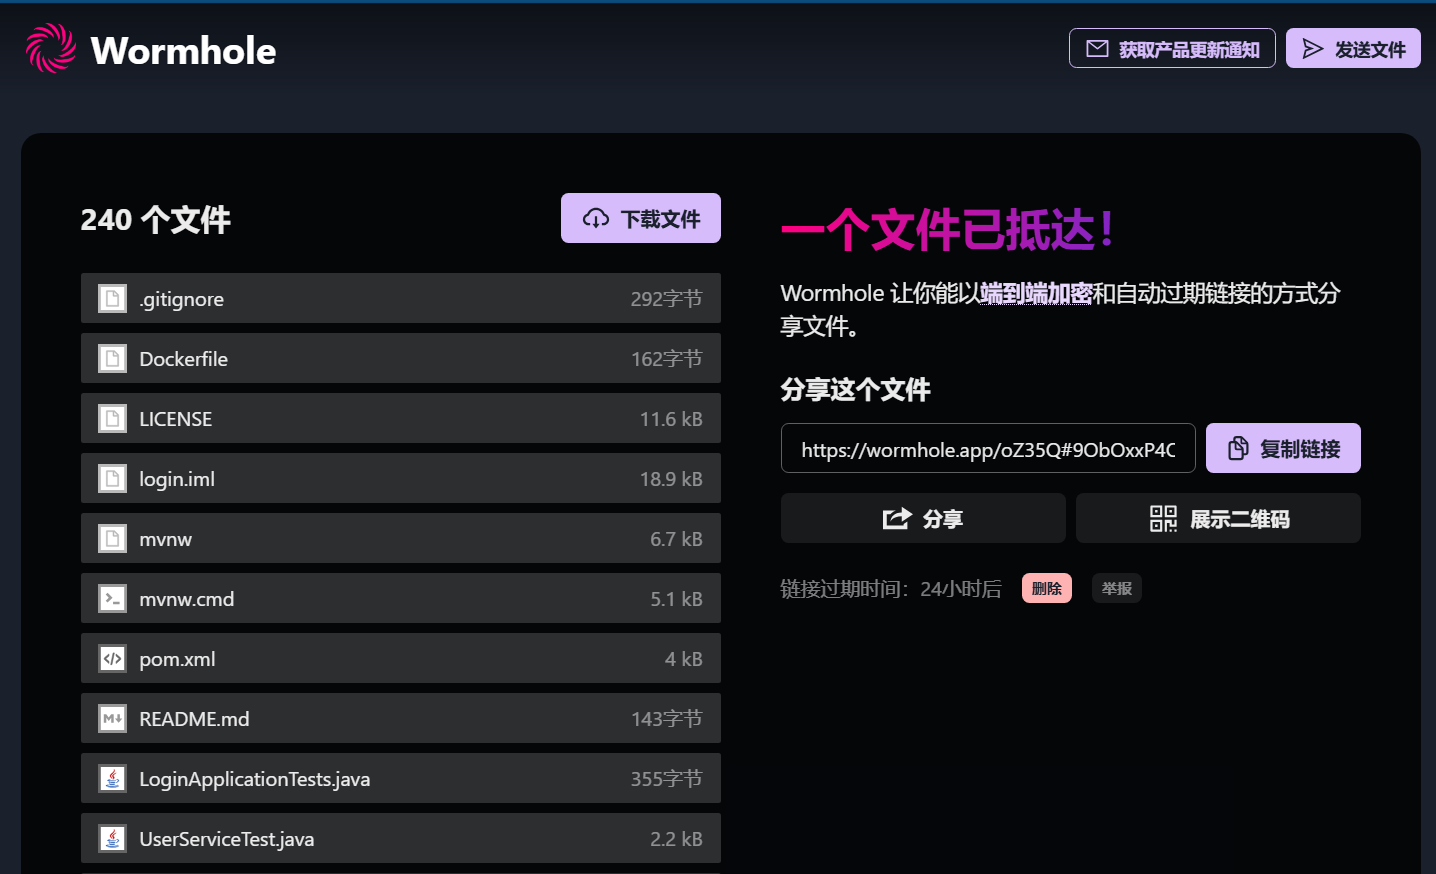Image resolution: width=1436 pixels, height=874 pixels.
Task: Select the LICENSE file row
Action: click(400, 419)
